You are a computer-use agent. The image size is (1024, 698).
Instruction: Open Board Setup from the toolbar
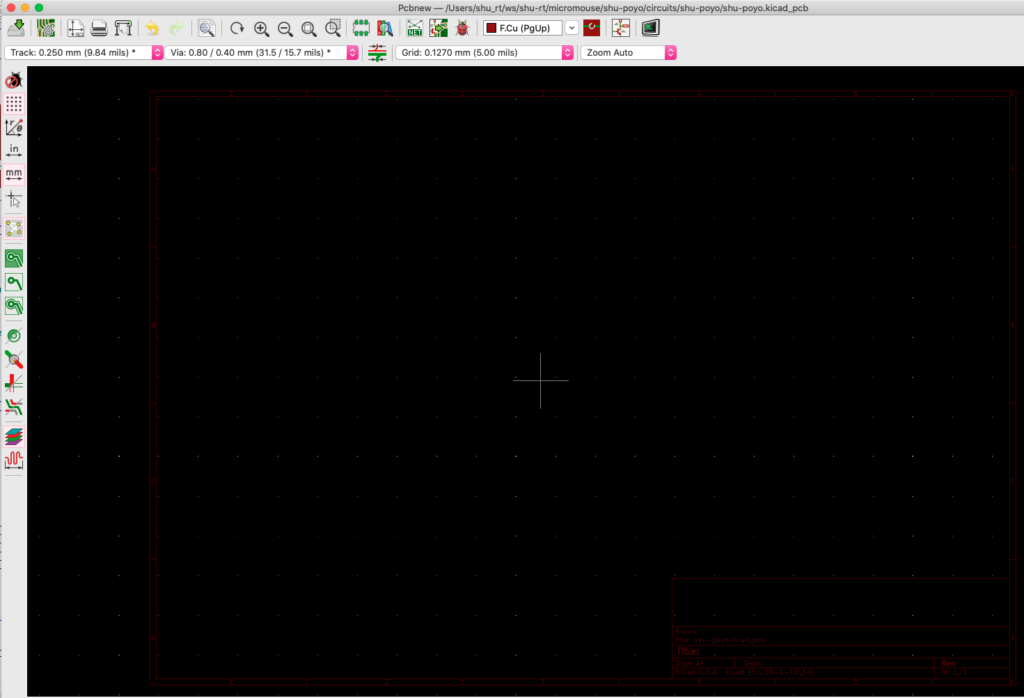pos(46,28)
